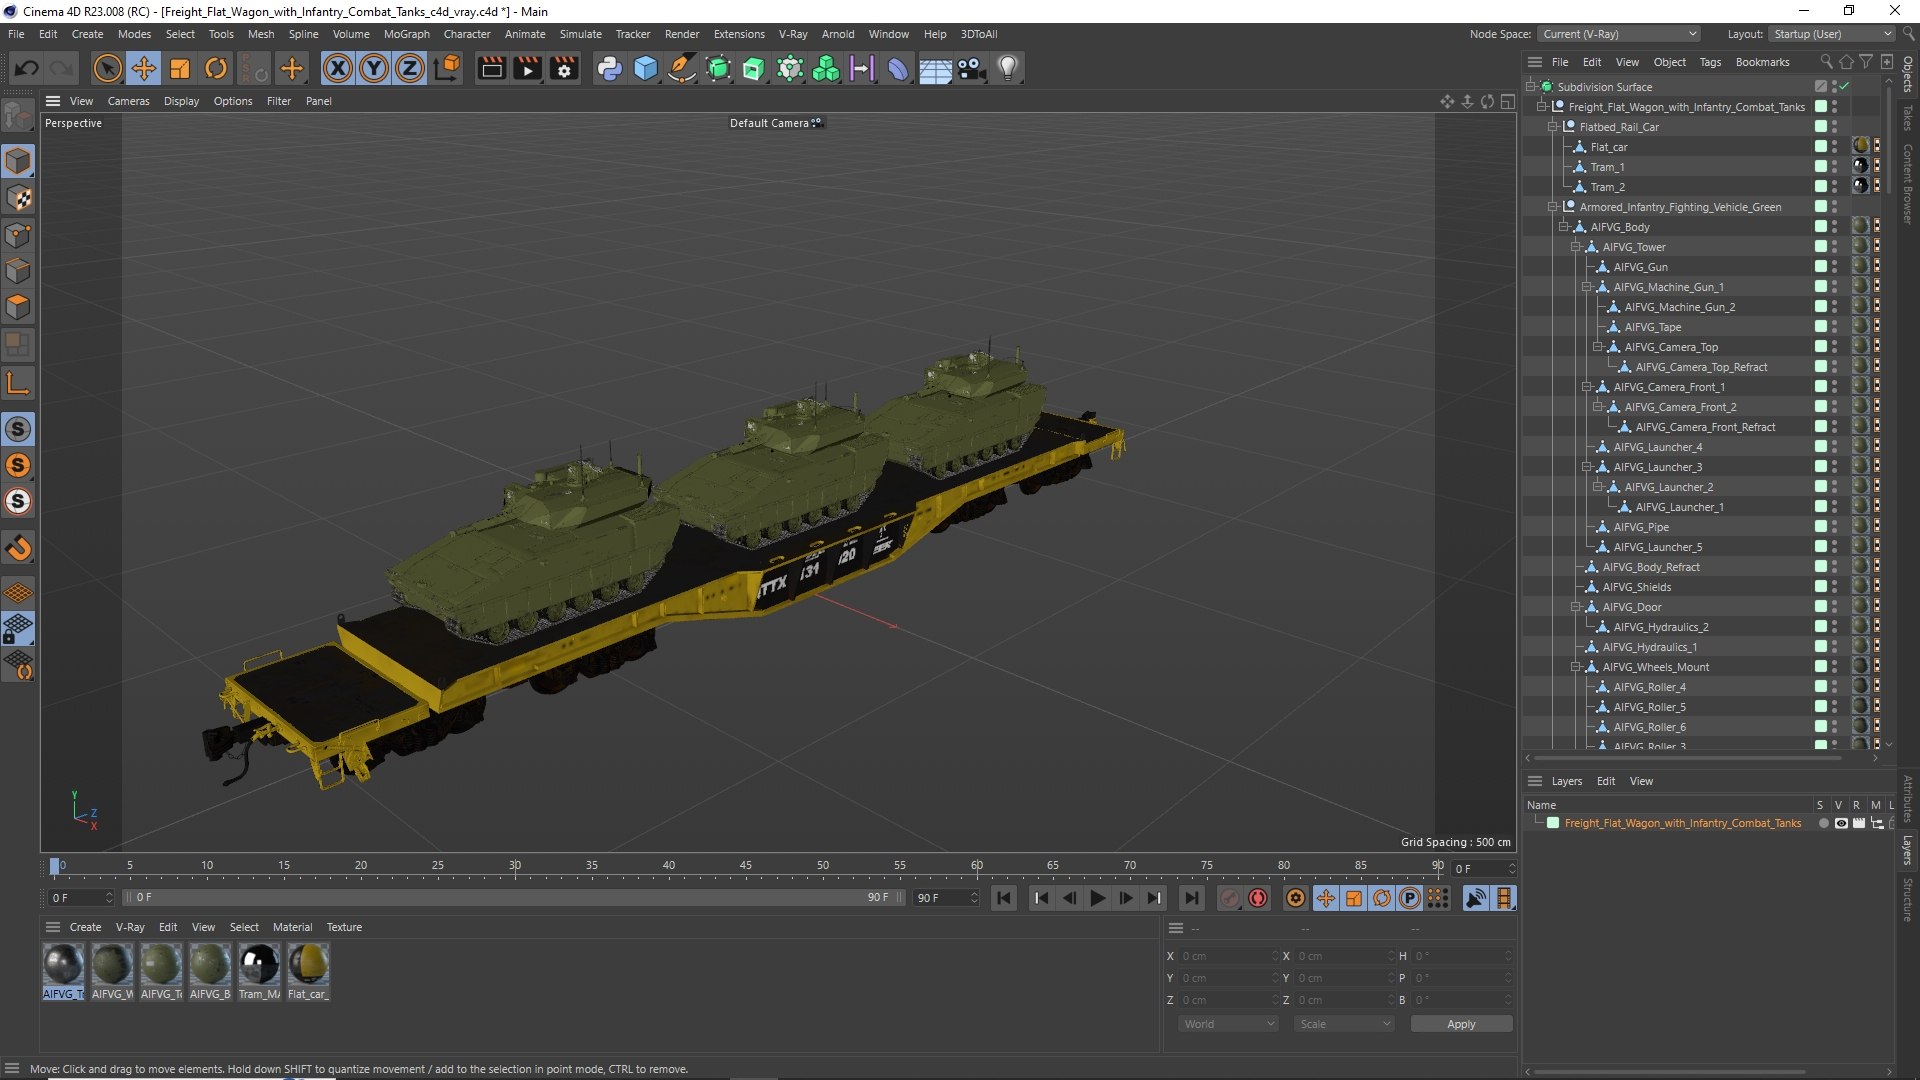Collapse the Armored_Infantry_Fighting_Vehicle_Green node
The width and height of the screenshot is (1920, 1080).
1553,207
